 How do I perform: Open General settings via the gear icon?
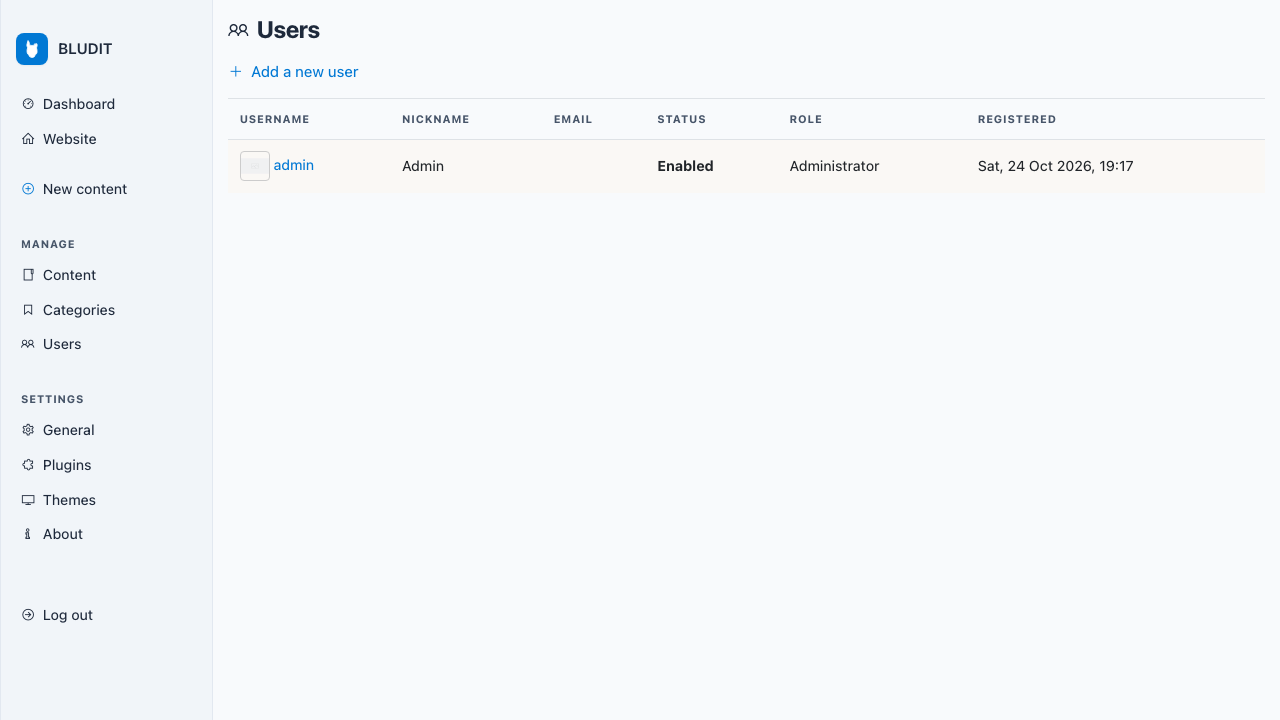pos(28,430)
